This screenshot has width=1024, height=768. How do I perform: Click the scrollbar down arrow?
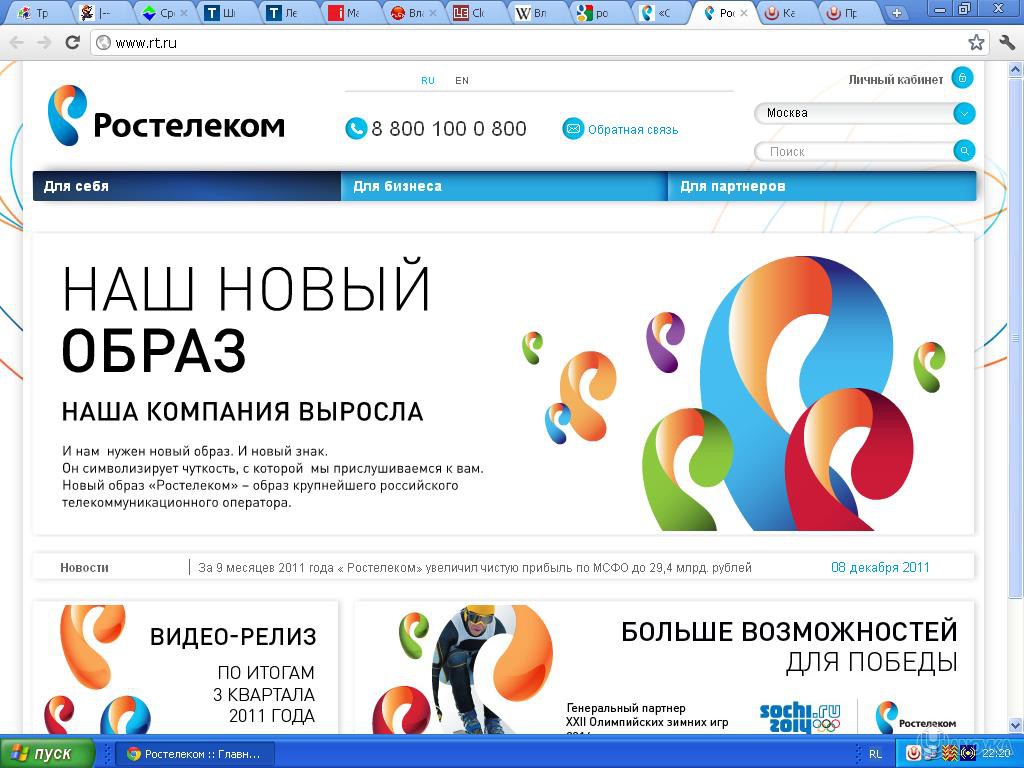1016,725
